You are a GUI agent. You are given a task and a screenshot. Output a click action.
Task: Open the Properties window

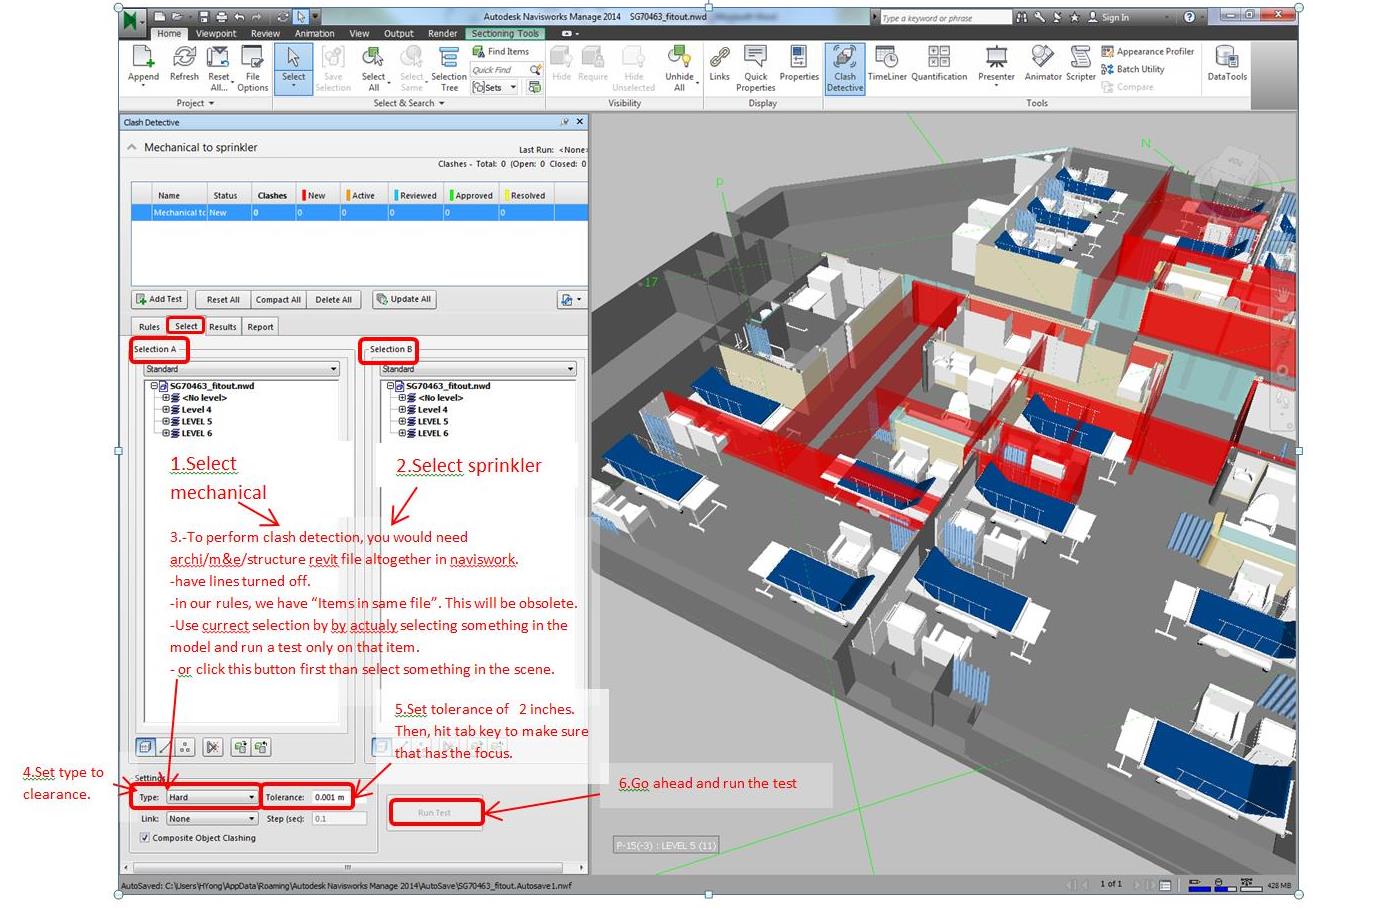pos(798,63)
